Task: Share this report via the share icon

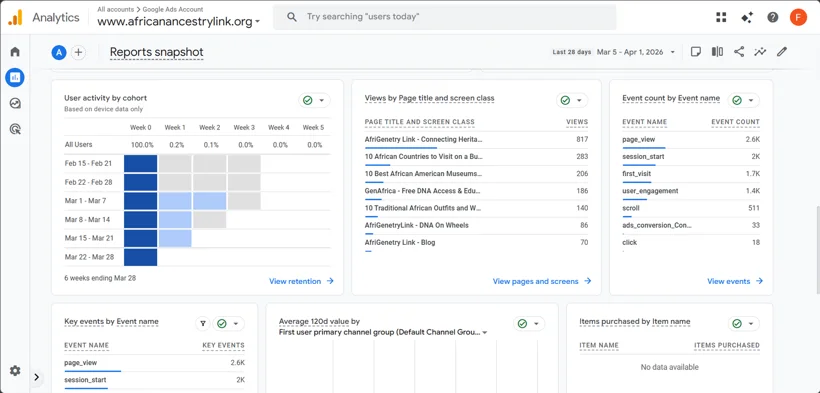Action: pyautogui.click(x=738, y=52)
